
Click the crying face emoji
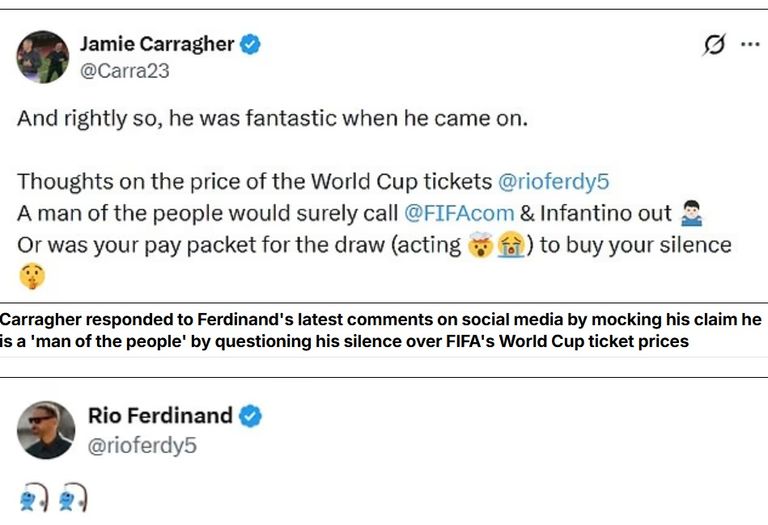[511, 245]
